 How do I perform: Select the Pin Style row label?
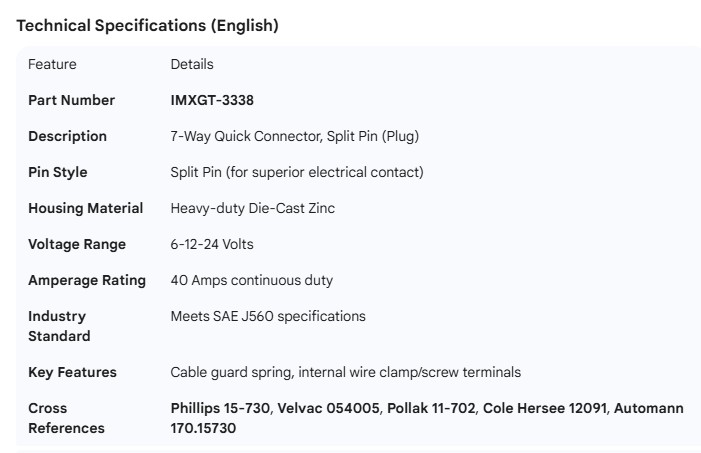tap(57, 172)
